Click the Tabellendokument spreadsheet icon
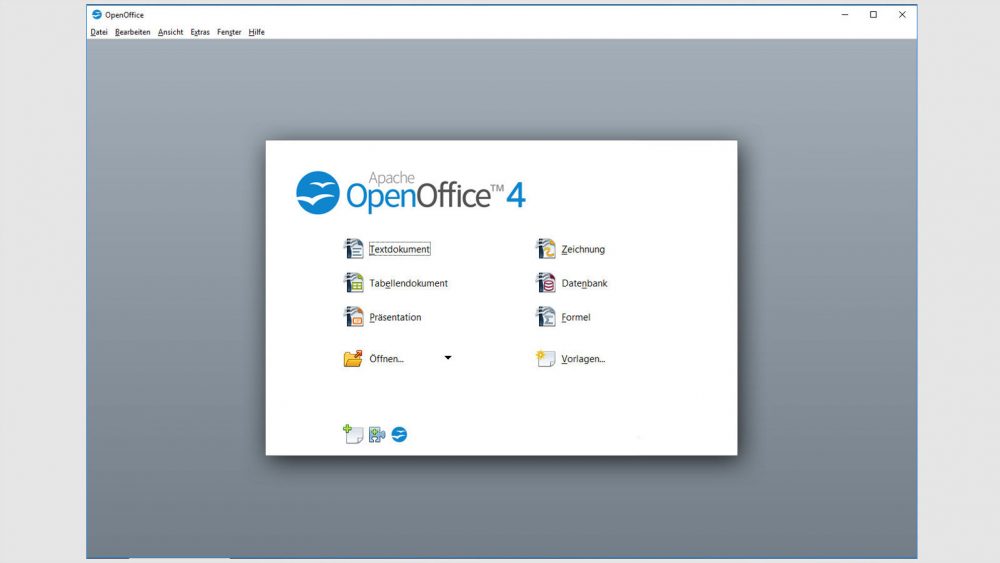Image resolution: width=1000 pixels, height=563 pixels. (x=353, y=283)
